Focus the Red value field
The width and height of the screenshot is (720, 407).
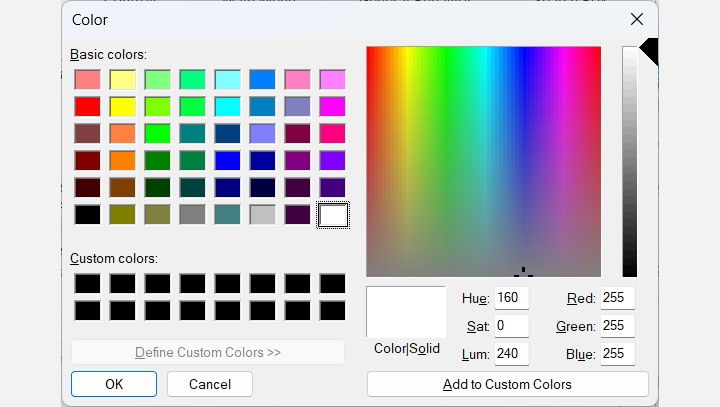[617, 298]
